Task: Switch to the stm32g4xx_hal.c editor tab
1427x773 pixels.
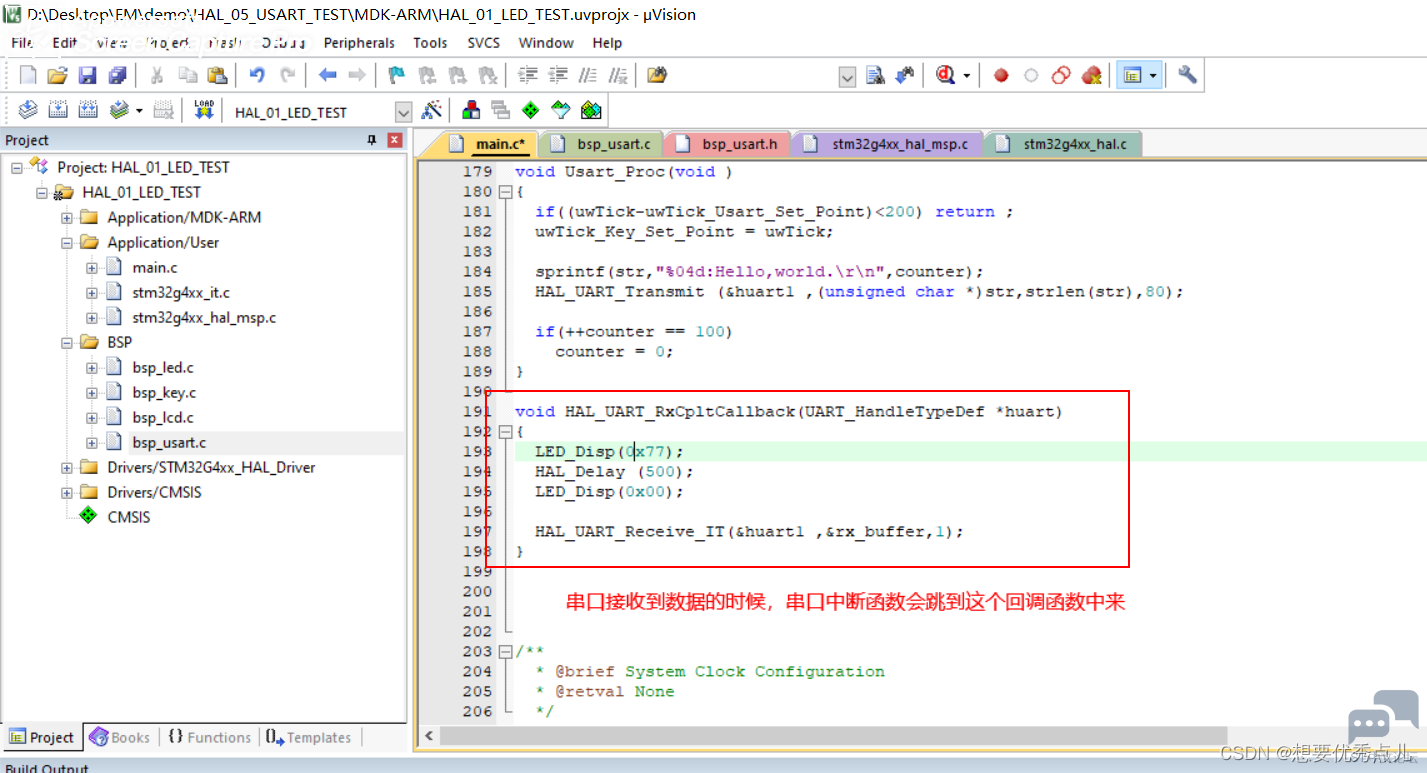Action: pos(1062,144)
